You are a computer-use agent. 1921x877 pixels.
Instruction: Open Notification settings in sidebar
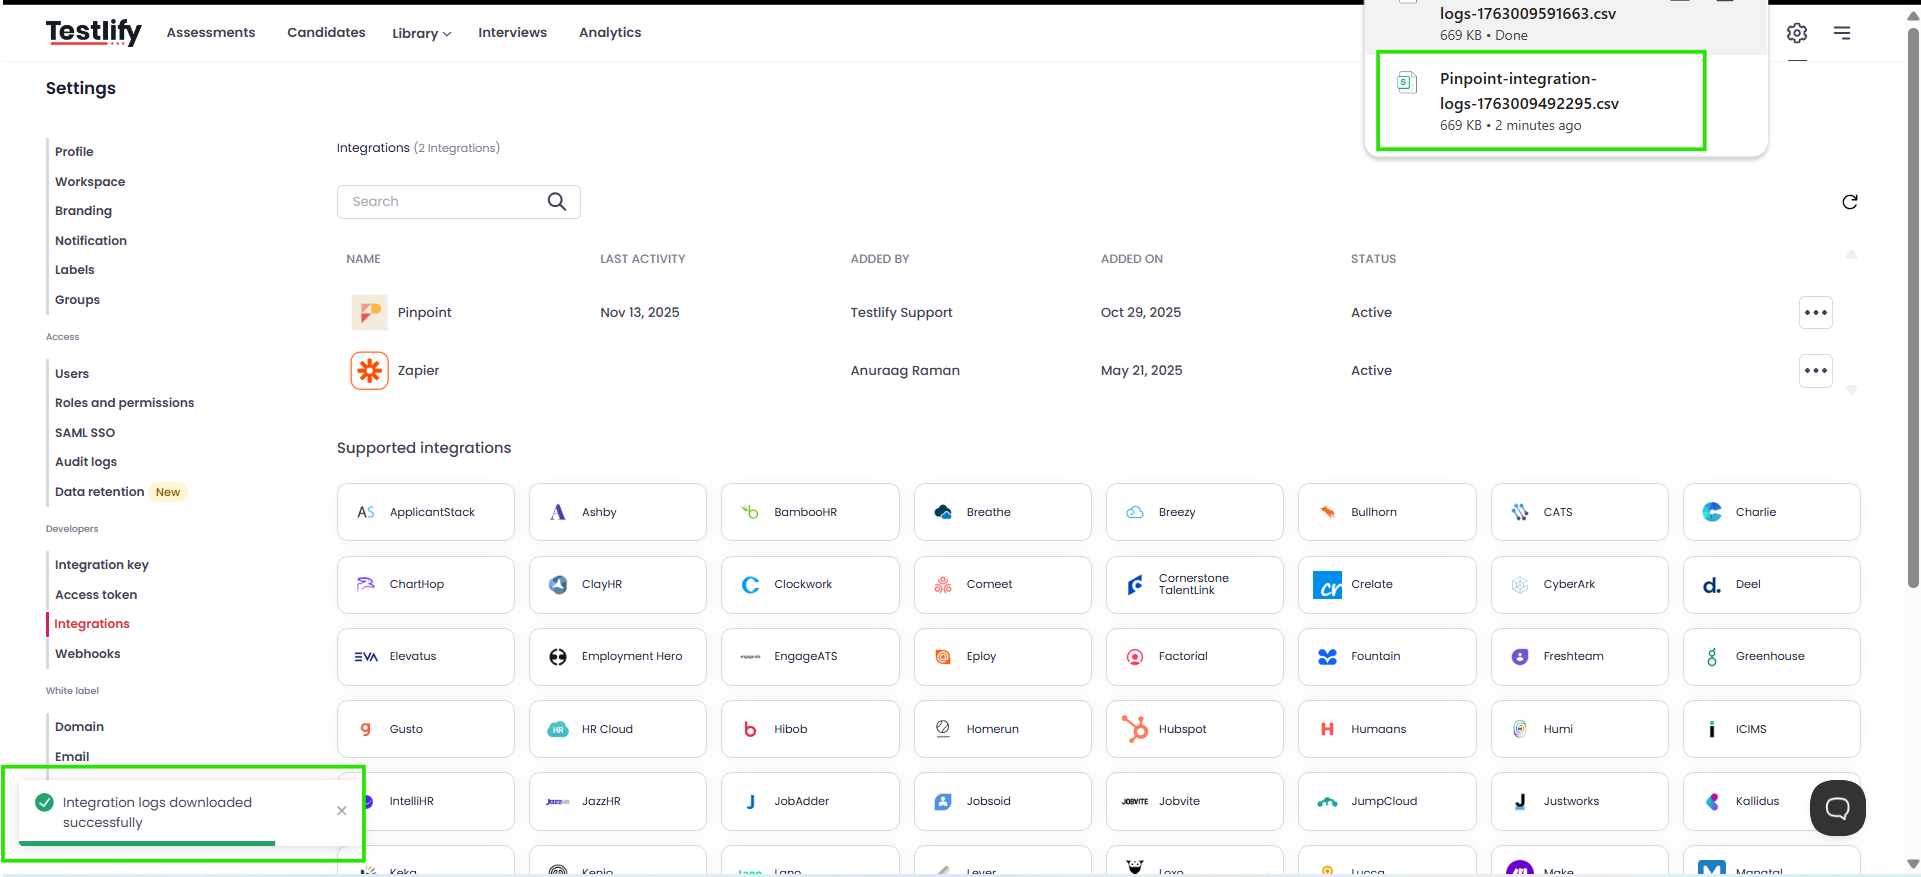point(91,241)
